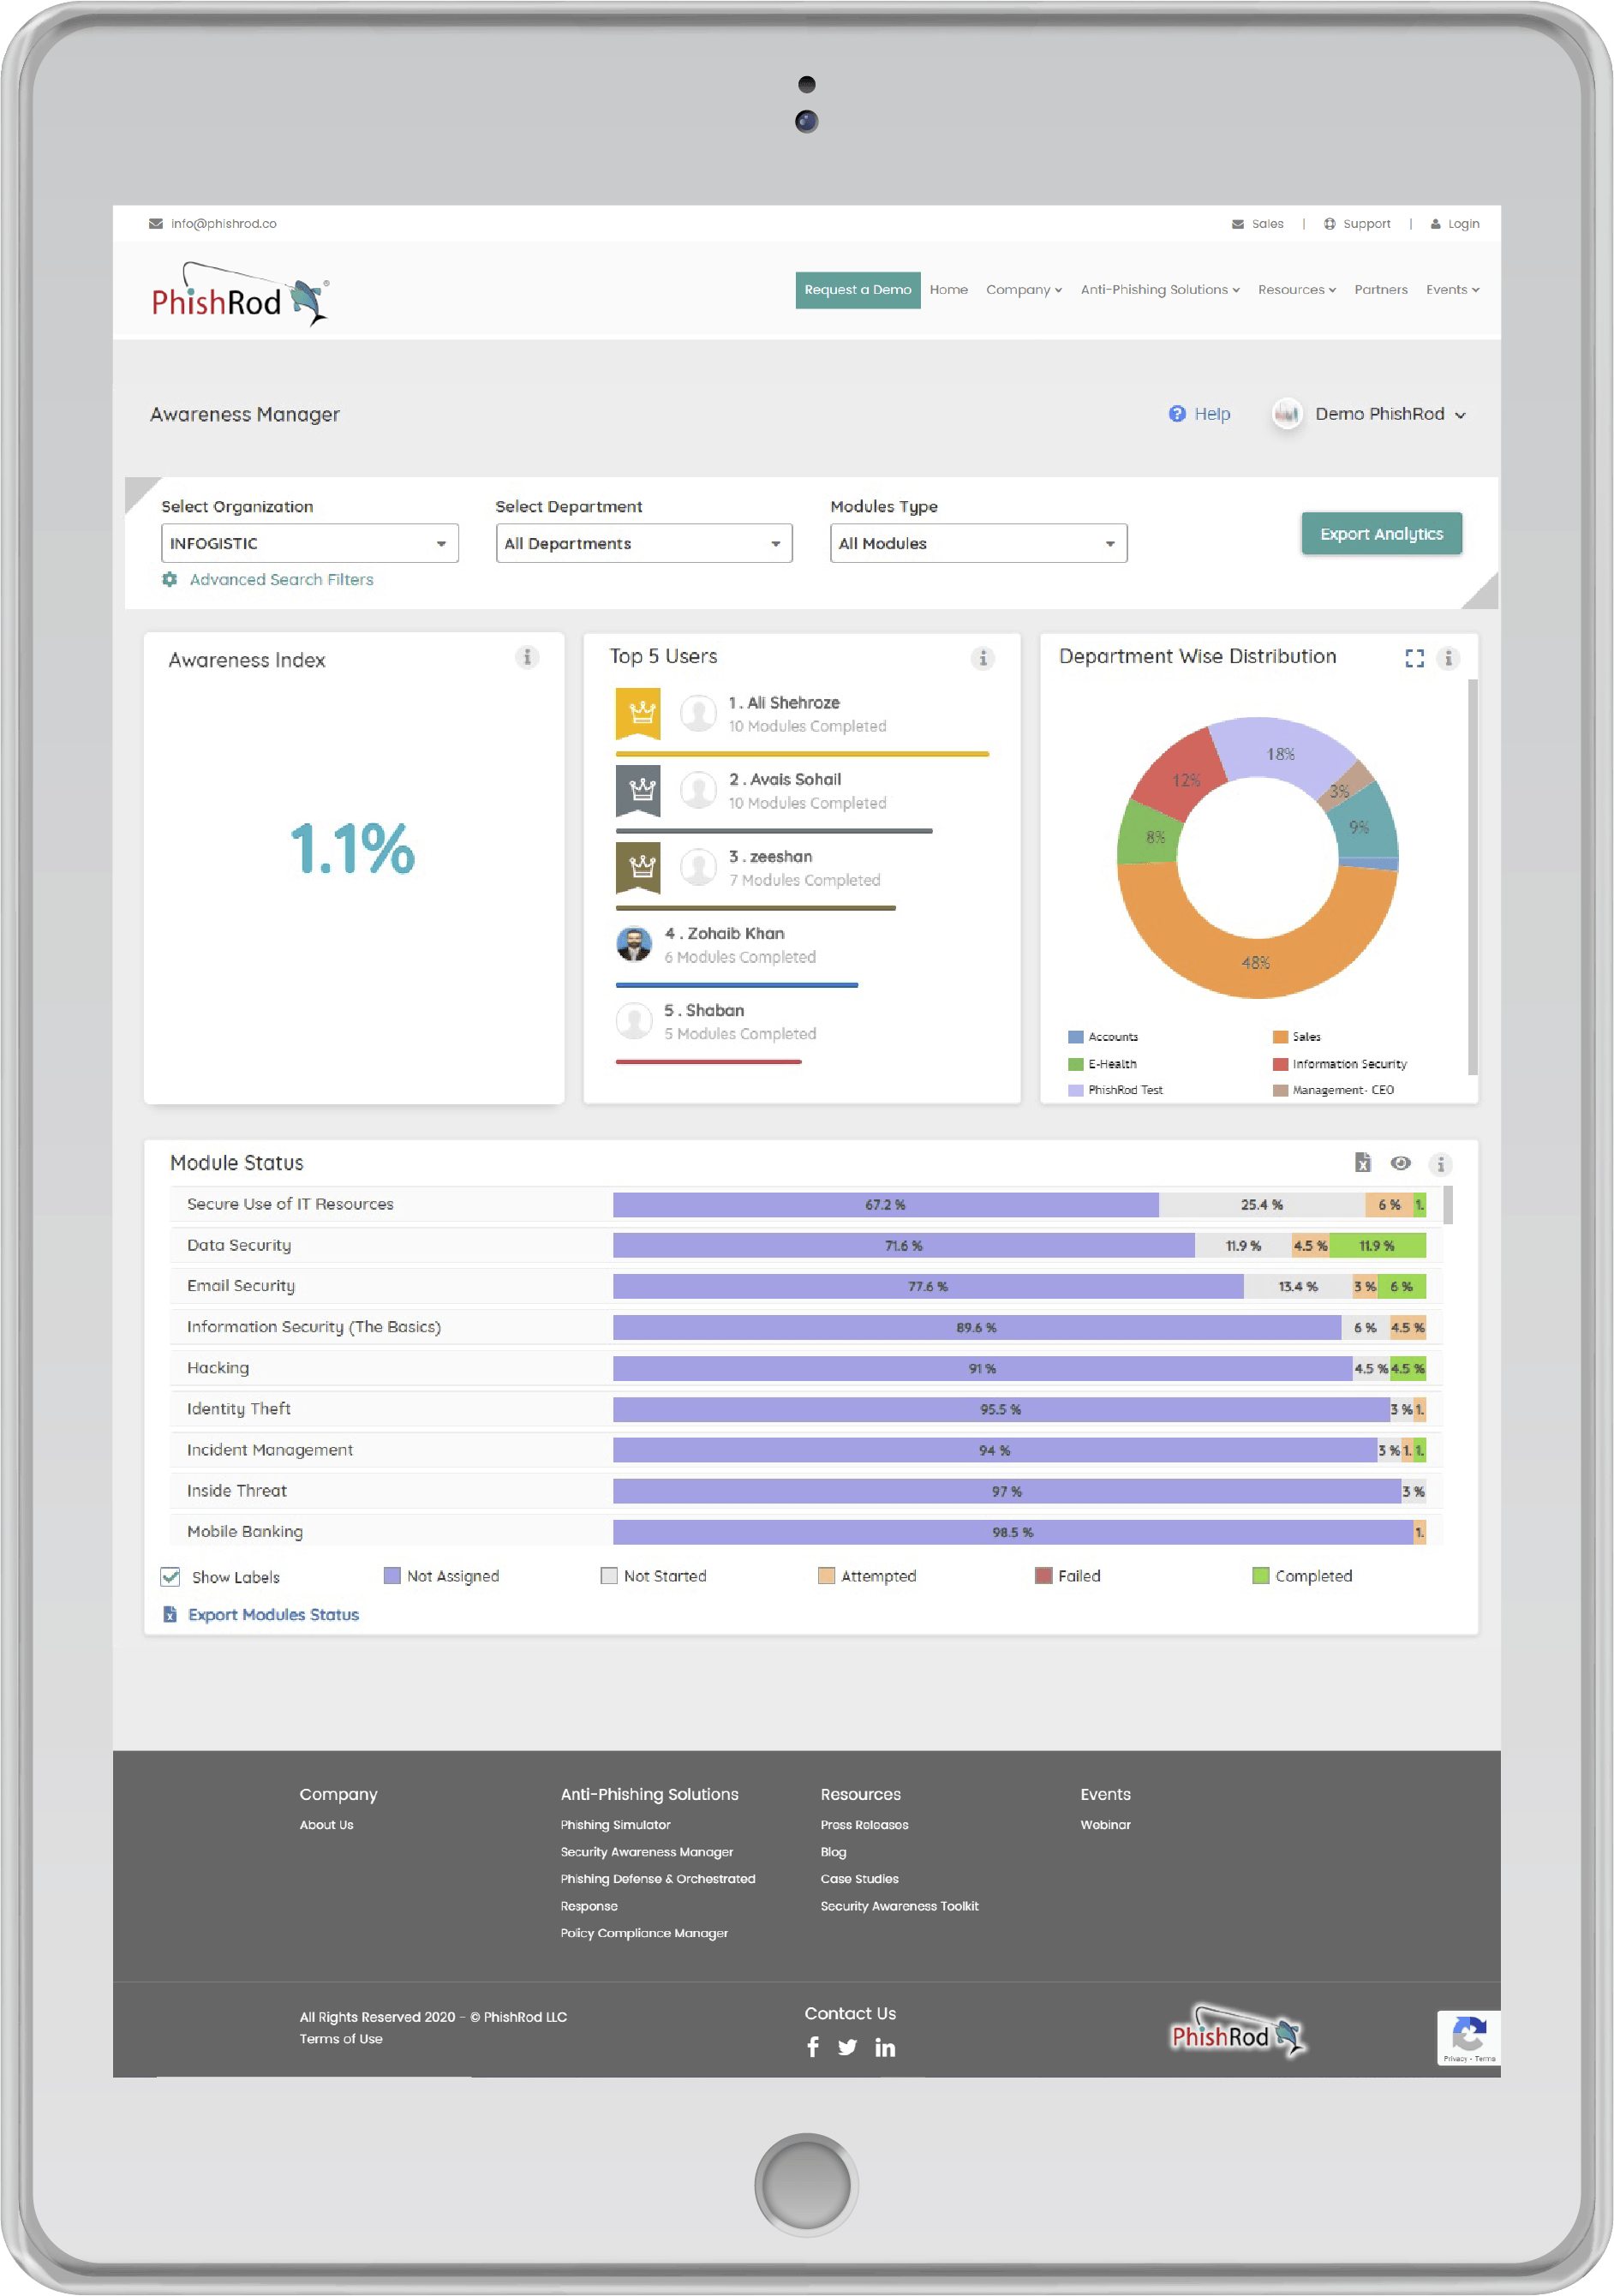Open the Modules Type All Modules dropdown
The image size is (1614, 2296).
pos(979,544)
